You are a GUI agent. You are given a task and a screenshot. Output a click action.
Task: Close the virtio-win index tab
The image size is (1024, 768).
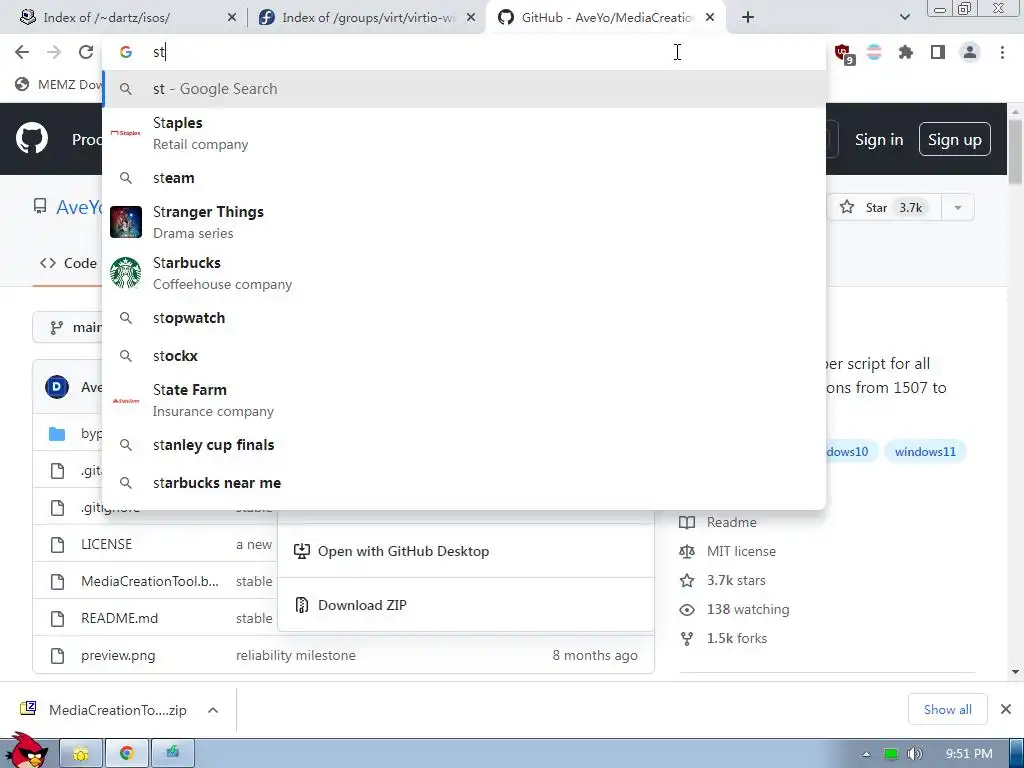[x=471, y=18]
